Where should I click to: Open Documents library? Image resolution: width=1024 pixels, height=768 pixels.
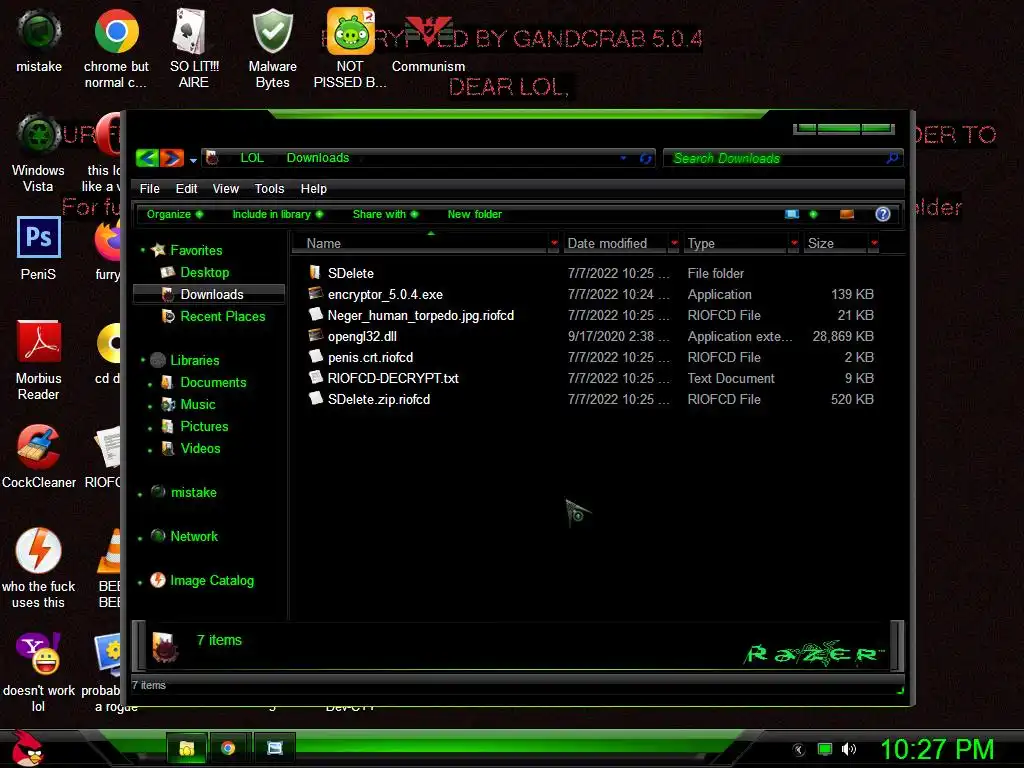(213, 383)
